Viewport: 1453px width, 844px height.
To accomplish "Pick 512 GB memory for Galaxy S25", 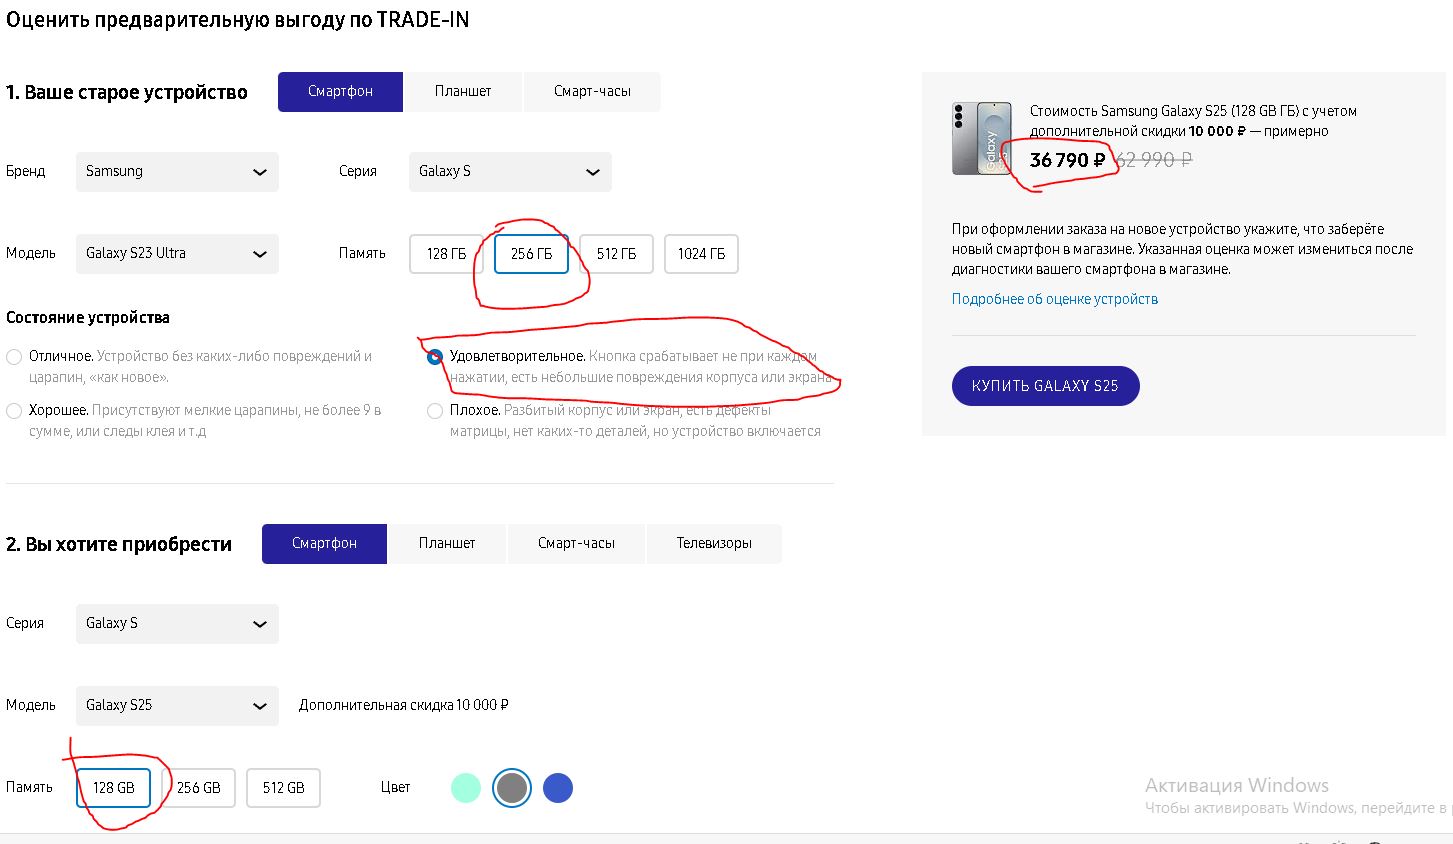I will (x=283, y=788).
